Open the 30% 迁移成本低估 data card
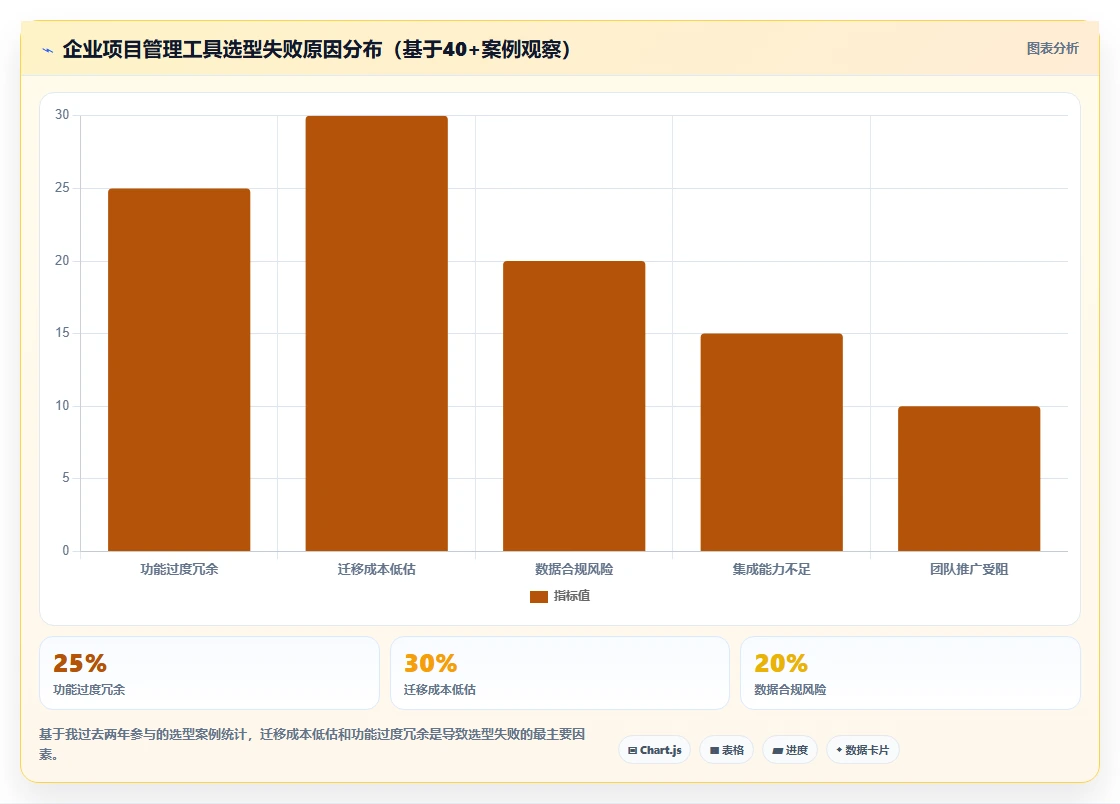This screenshot has height=804, width=1120. [560, 673]
